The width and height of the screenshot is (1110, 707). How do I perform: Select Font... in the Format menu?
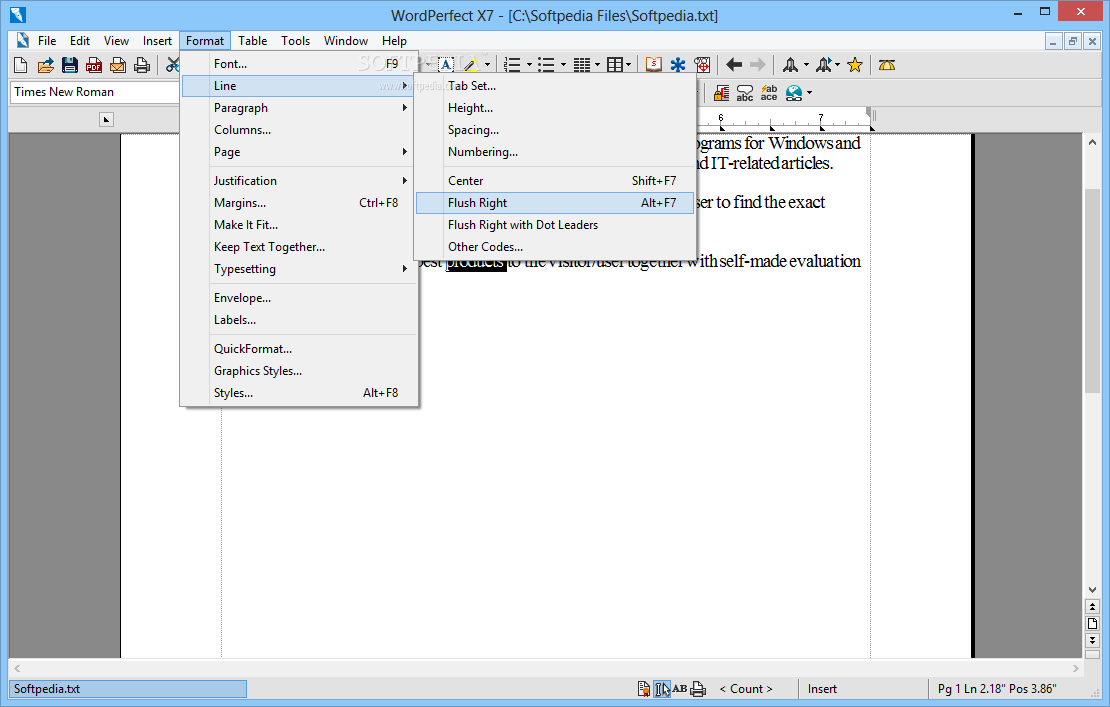coord(299,64)
